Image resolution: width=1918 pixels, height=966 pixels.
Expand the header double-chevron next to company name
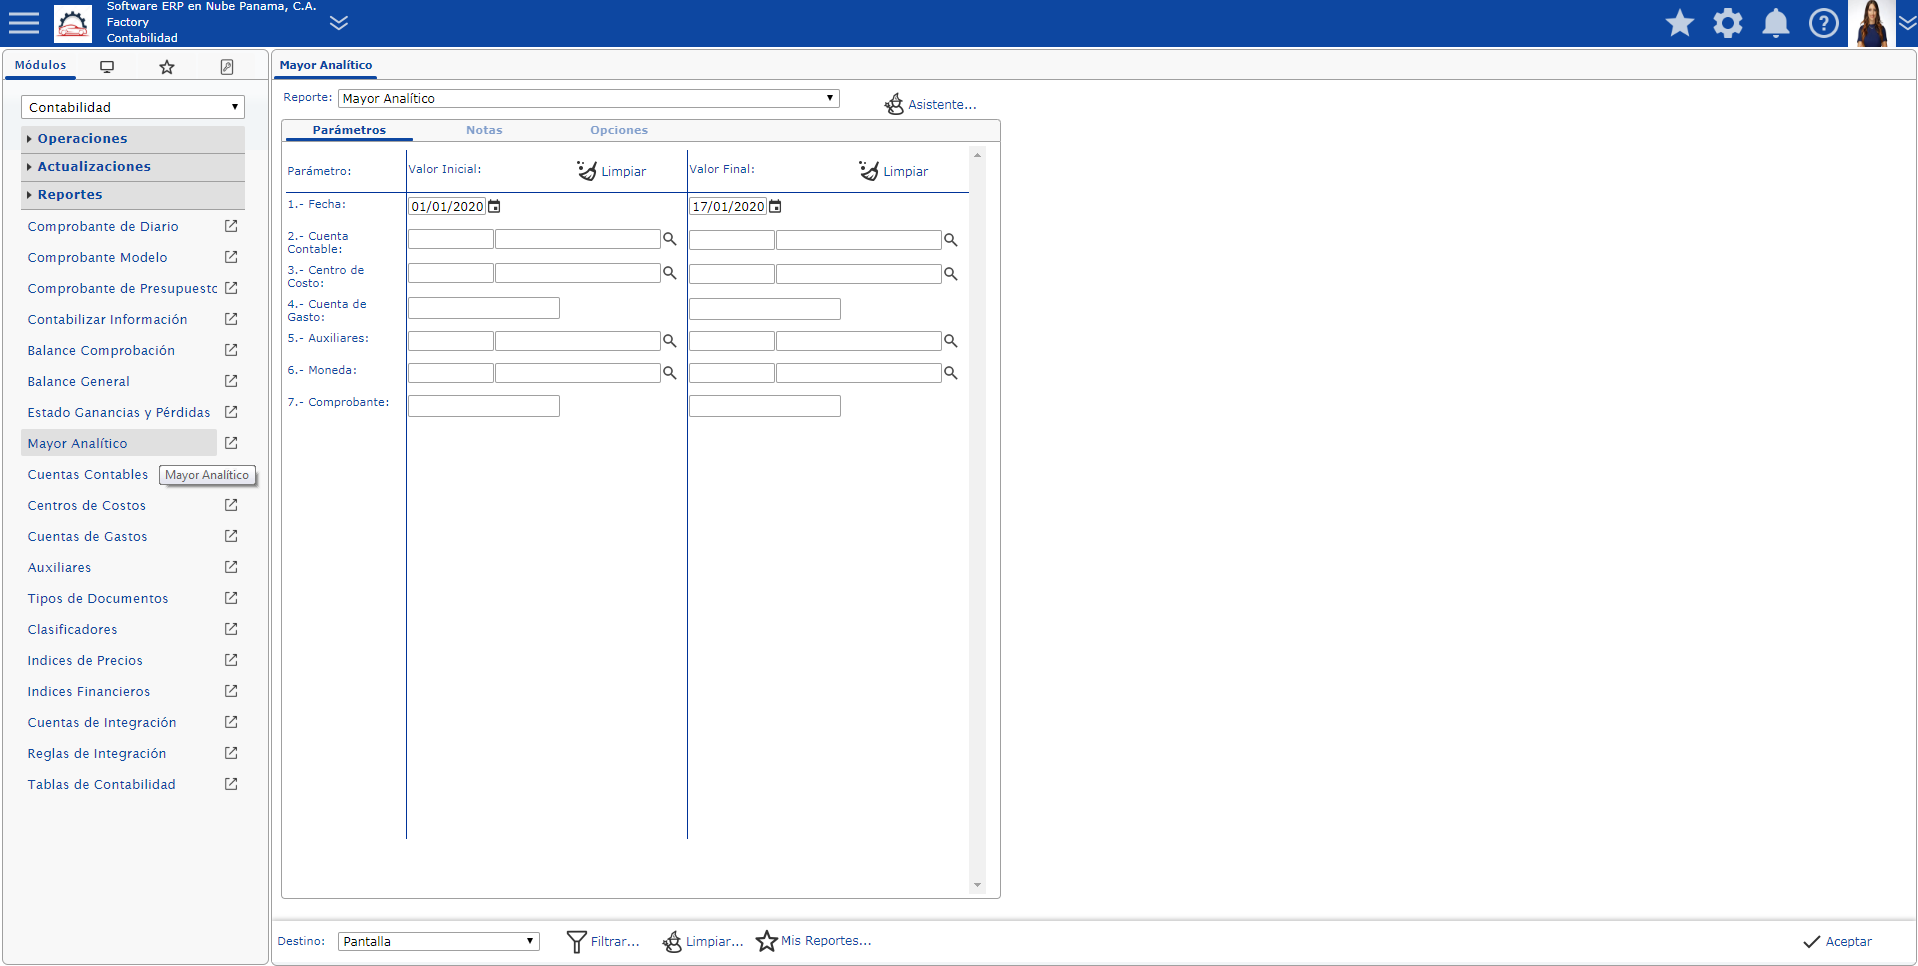[x=339, y=23]
